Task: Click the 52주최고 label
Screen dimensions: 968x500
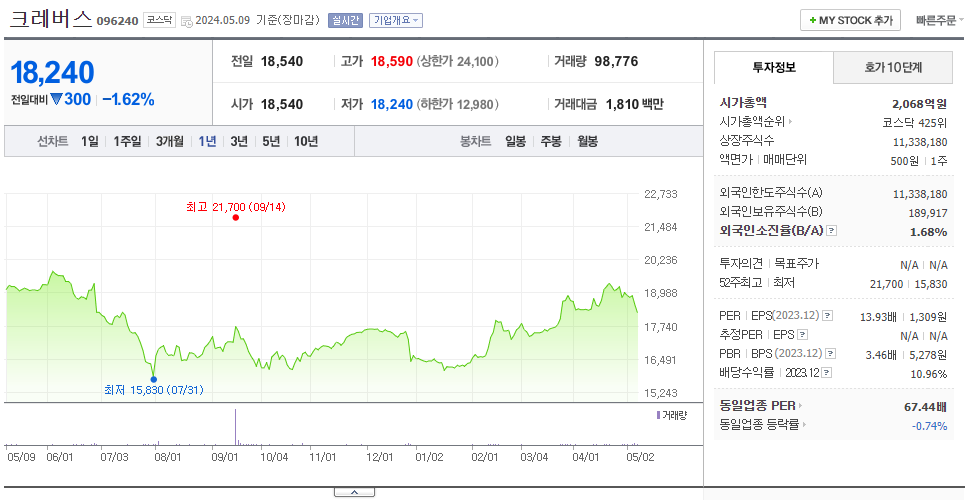Action: click(741, 283)
